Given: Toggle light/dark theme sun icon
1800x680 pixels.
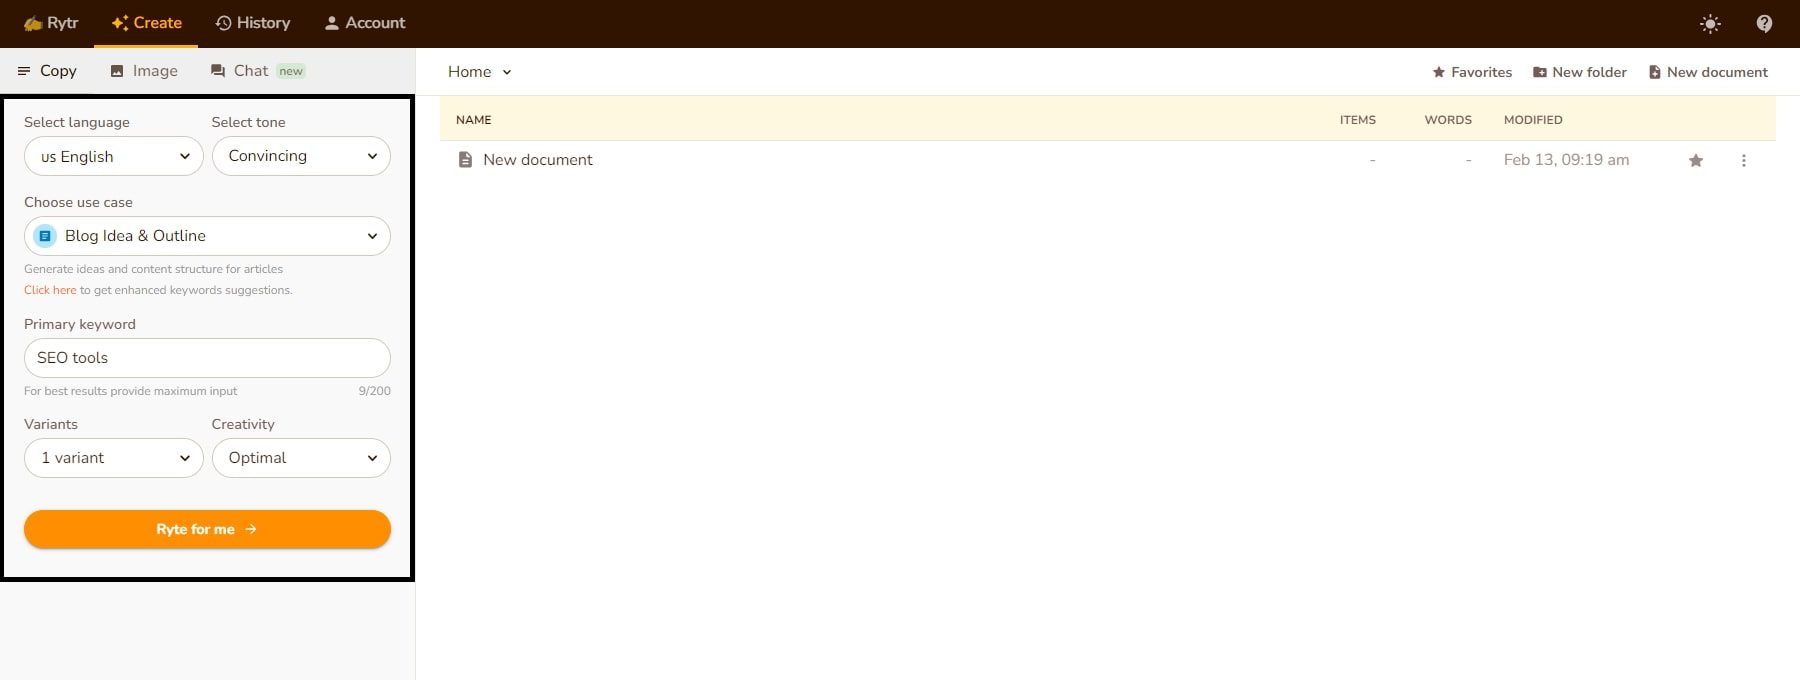Looking at the screenshot, I should click(1710, 24).
